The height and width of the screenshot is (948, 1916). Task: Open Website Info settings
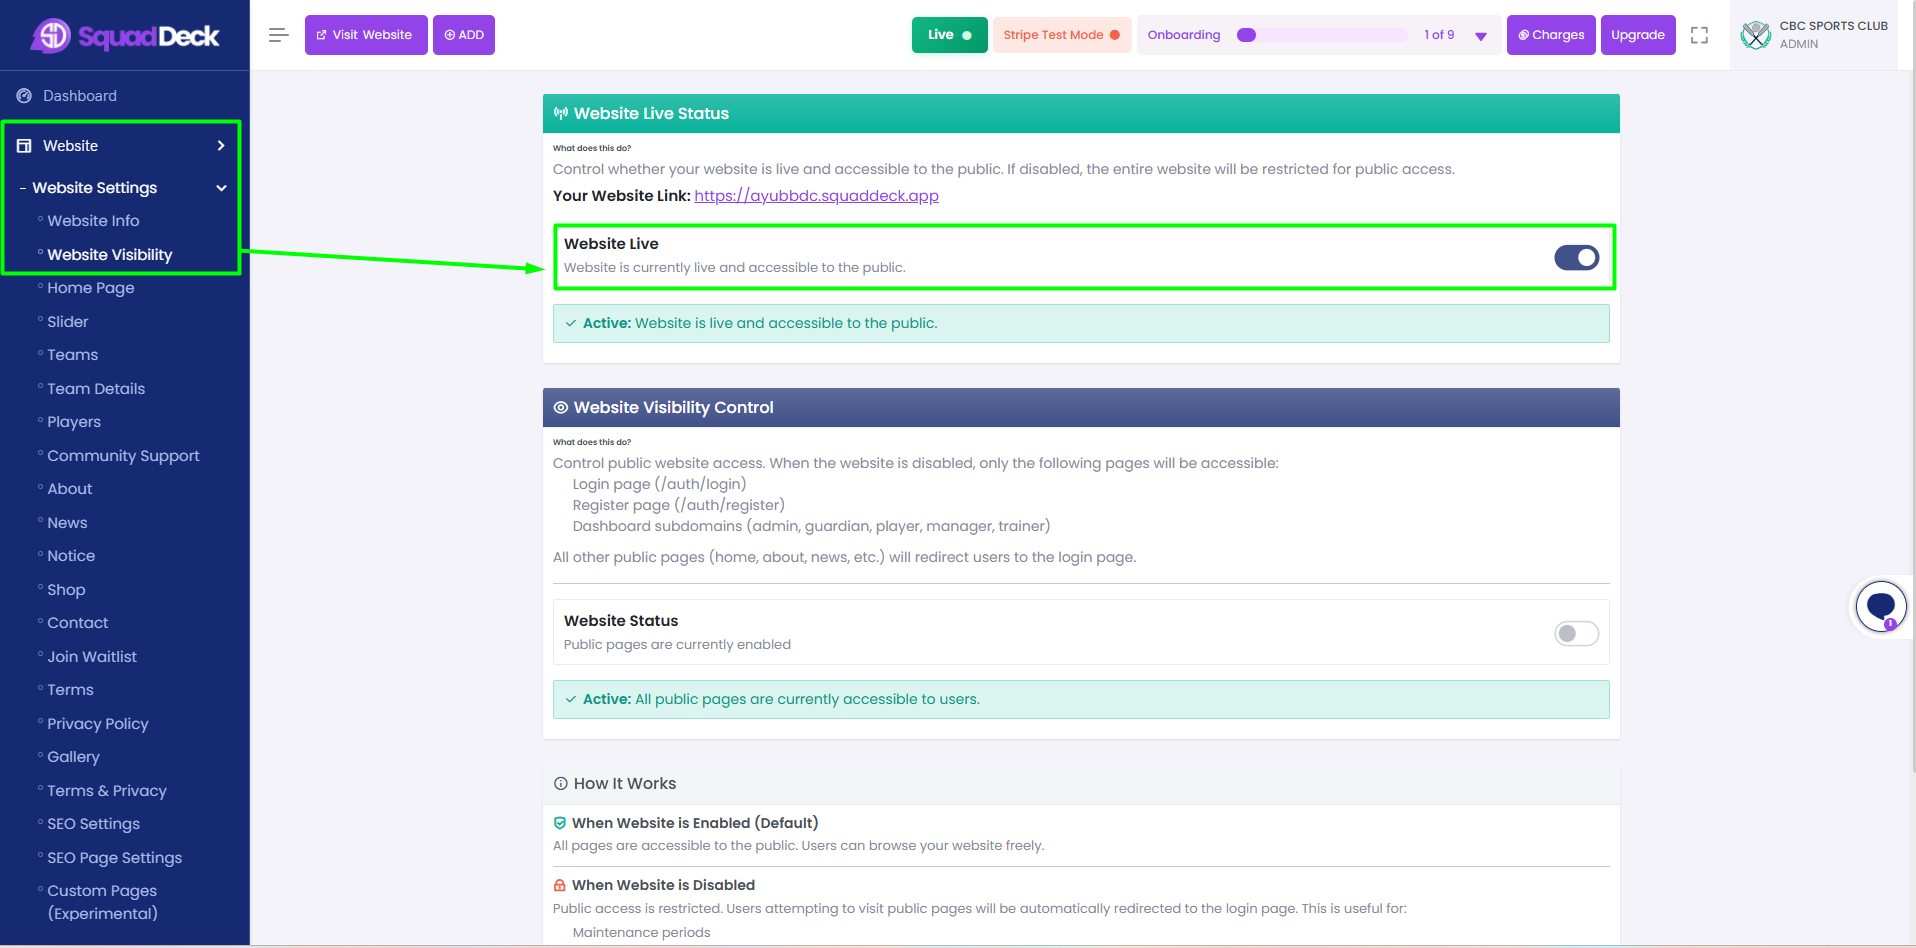pyautogui.click(x=93, y=221)
